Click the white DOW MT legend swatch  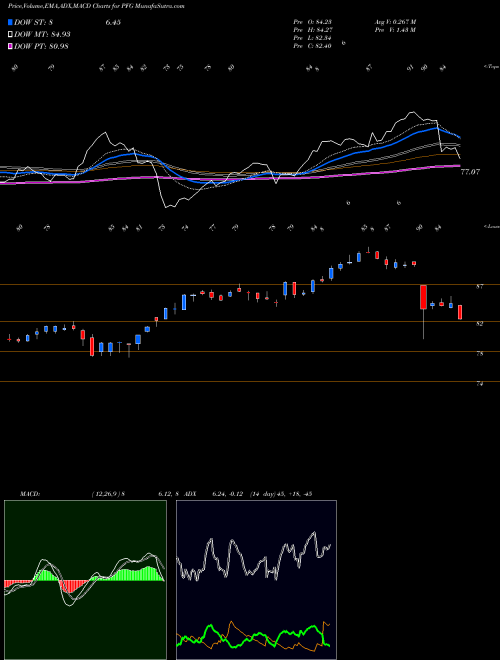(x=10, y=34)
